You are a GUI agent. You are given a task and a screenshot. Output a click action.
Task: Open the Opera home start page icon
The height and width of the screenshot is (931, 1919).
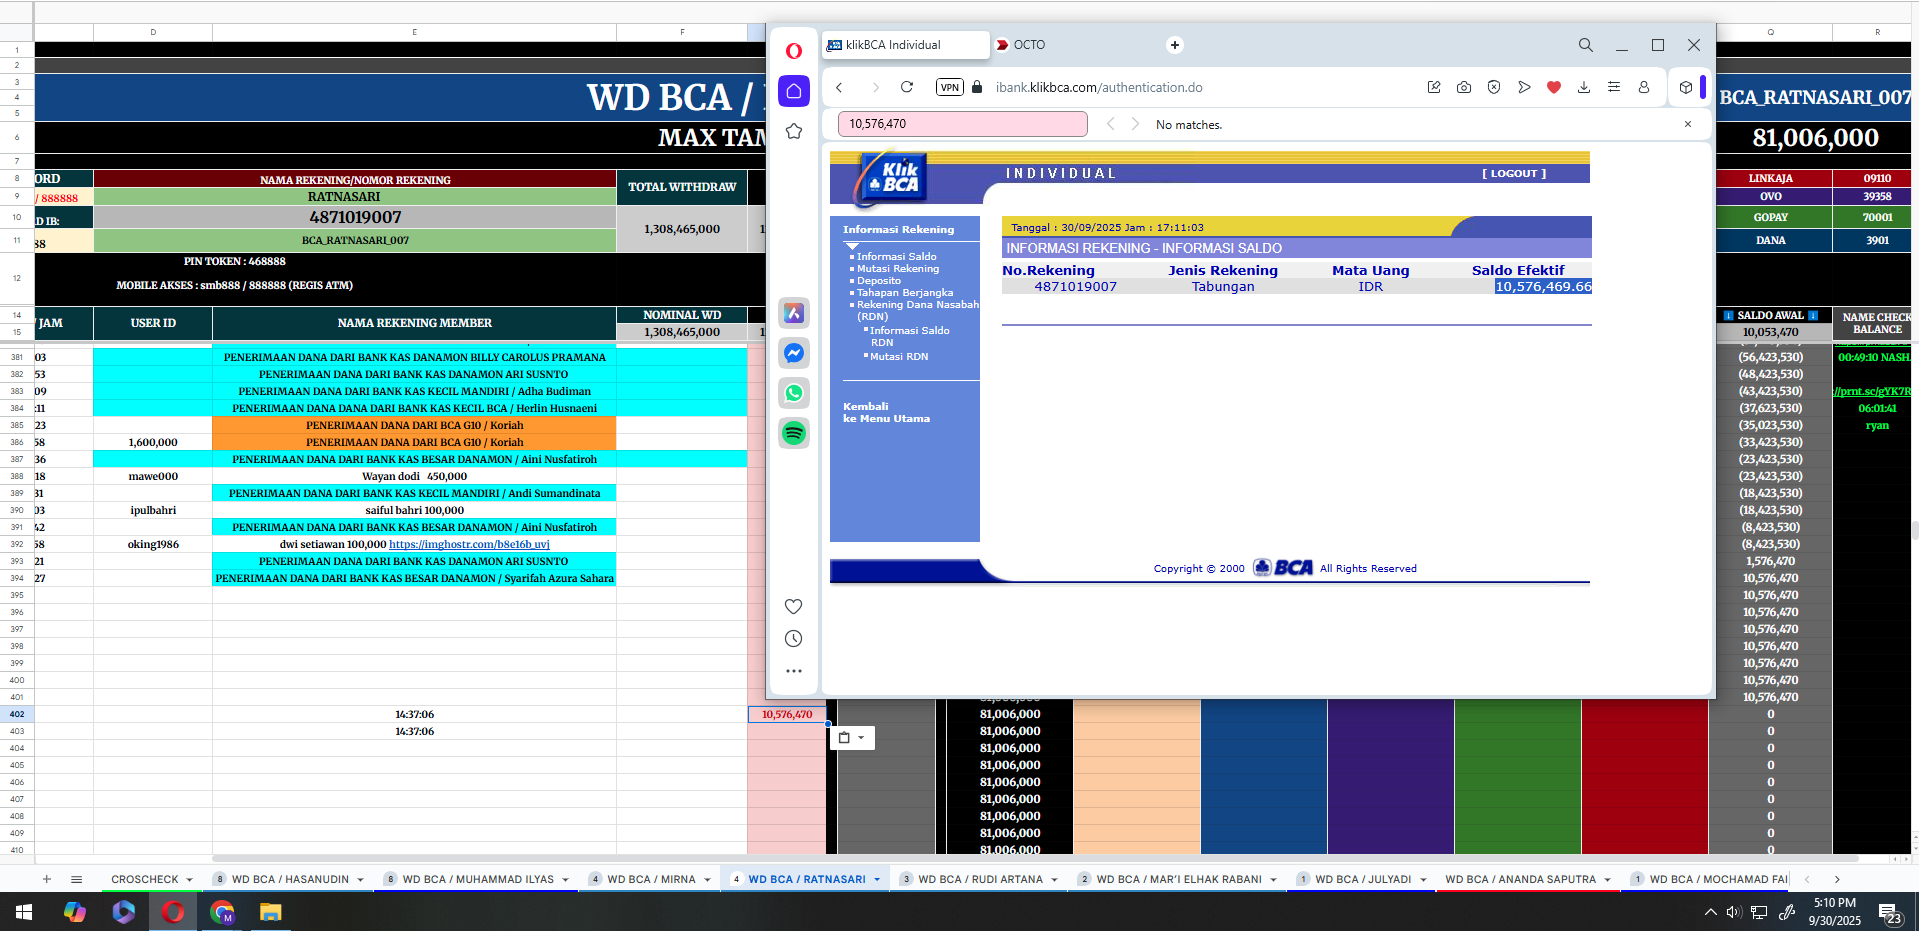[794, 91]
